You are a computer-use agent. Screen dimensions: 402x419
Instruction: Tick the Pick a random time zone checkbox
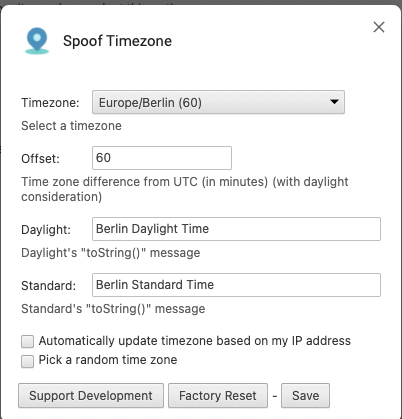27,361
